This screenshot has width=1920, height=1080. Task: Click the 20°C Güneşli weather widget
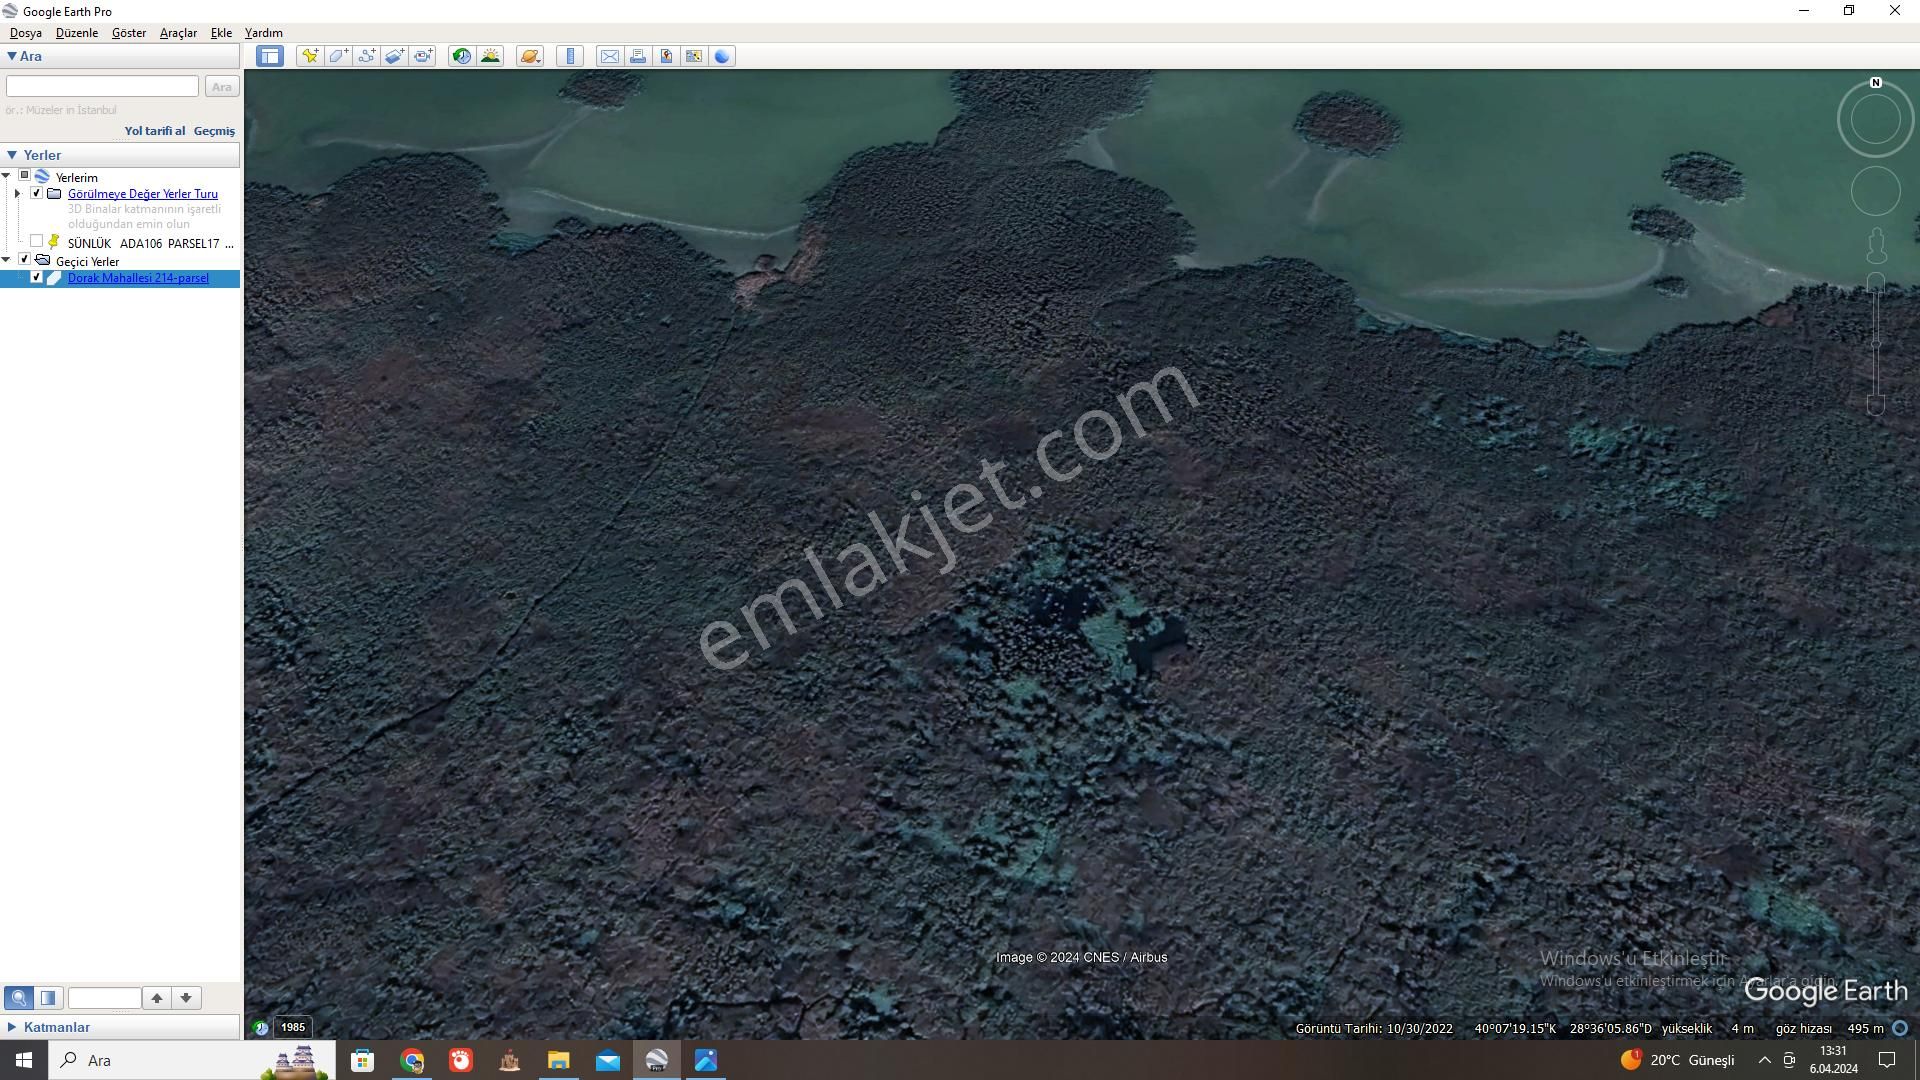tap(1678, 1060)
